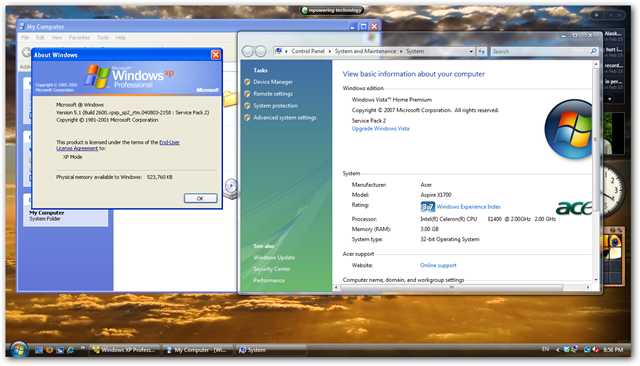
Task: Open Device Manager from Tasks pane
Action: (273, 82)
